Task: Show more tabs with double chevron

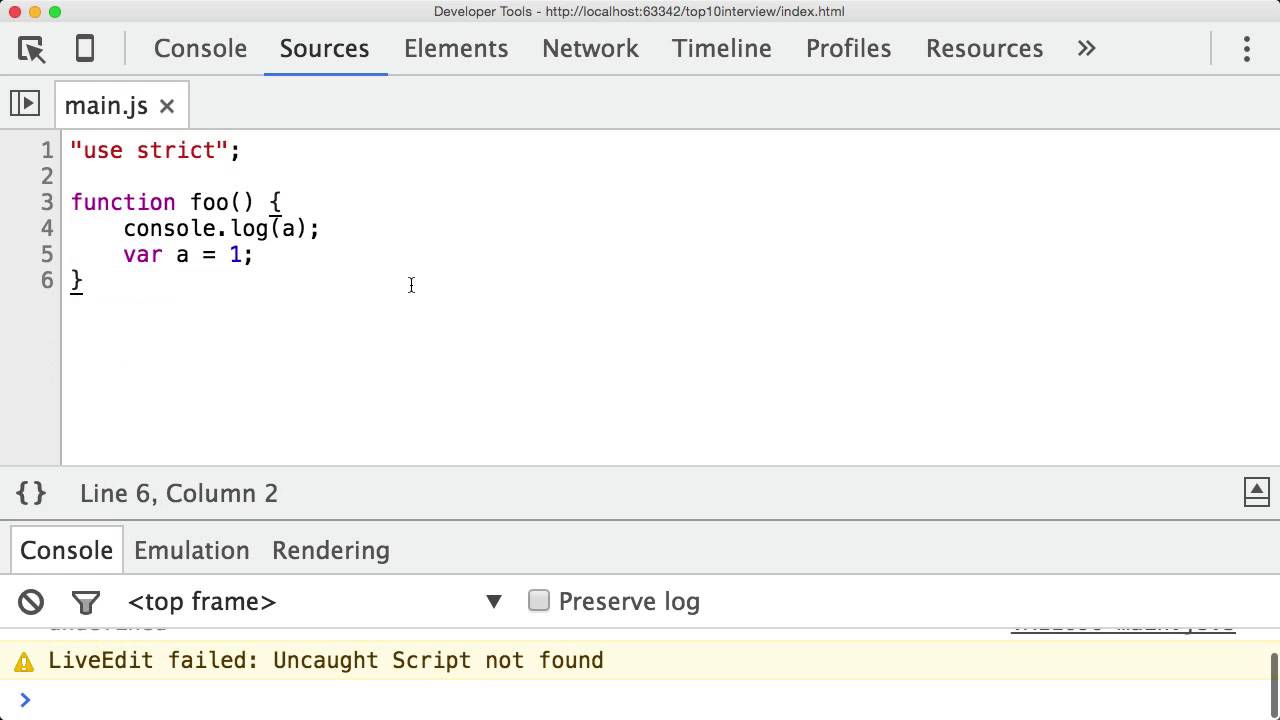Action: 1086,49
